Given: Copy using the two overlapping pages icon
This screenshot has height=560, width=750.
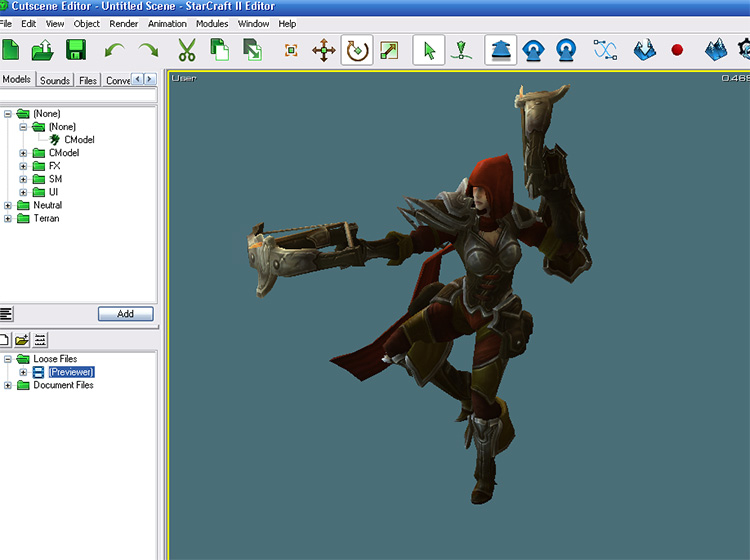Looking at the screenshot, I should tap(220, 50).
